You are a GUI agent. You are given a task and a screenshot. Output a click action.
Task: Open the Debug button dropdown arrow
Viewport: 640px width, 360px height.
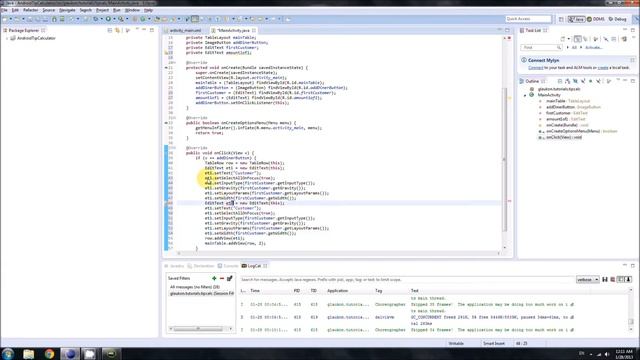(101, 19)
